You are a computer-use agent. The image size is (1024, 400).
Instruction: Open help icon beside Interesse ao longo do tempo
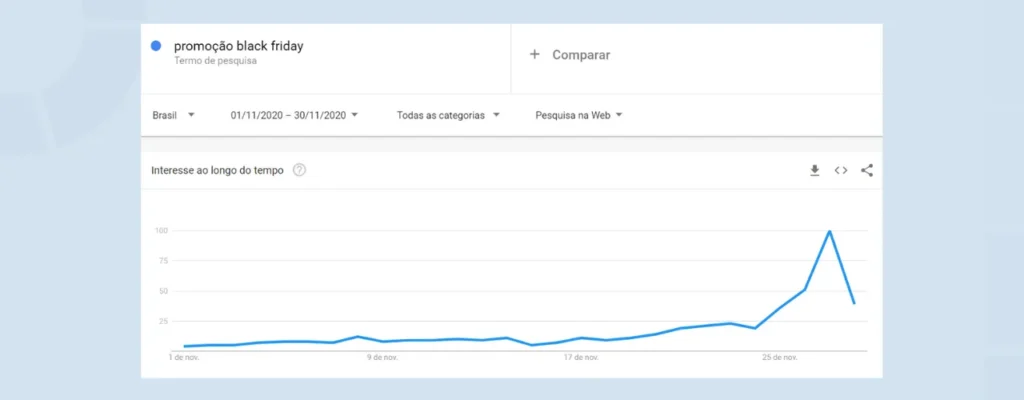point(299,171)
